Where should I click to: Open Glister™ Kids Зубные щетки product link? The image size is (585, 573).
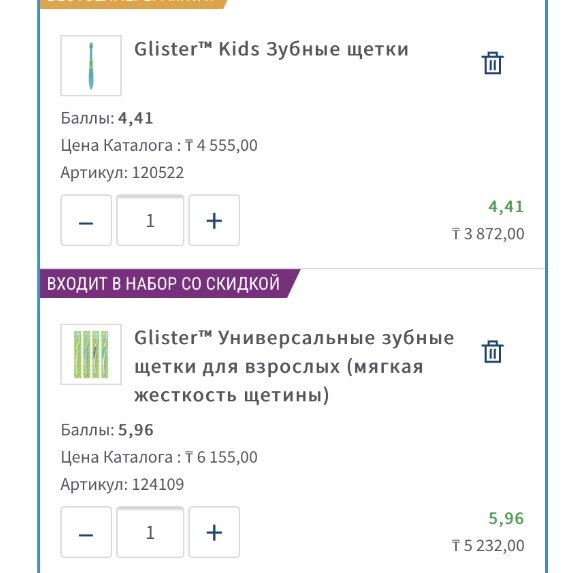click(x=271, y=49)
